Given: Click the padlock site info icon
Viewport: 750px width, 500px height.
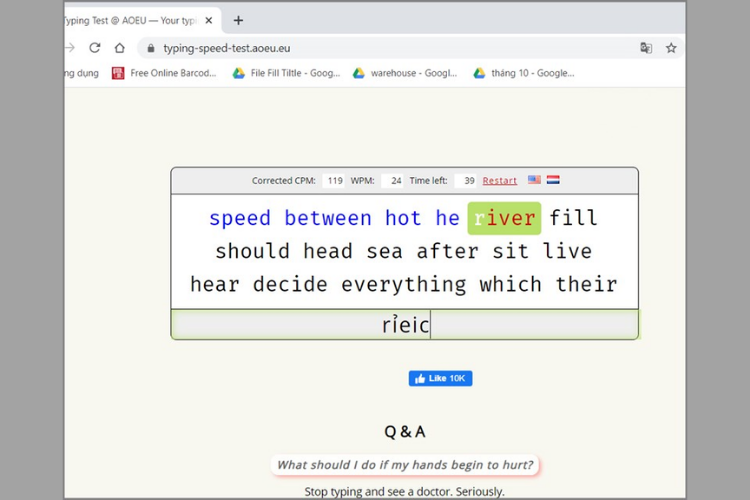Looking at the screenshot, I should (151, 48).
